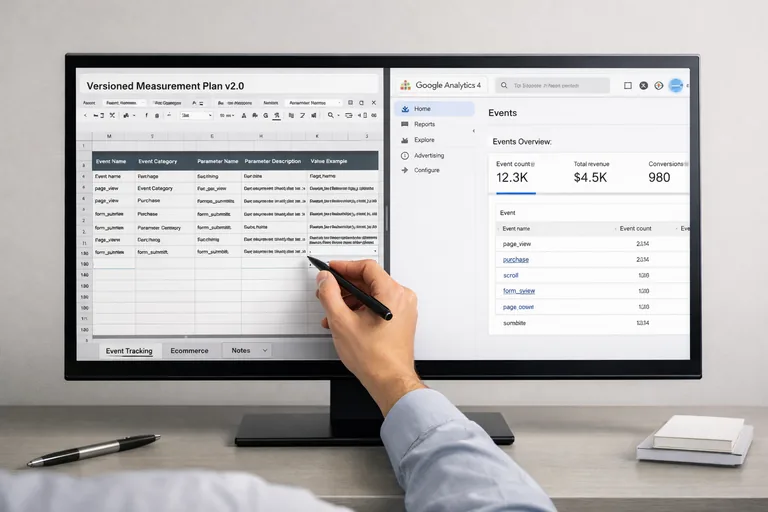
Task: Open the Reports section icon
Action: [x=404, y=124]
